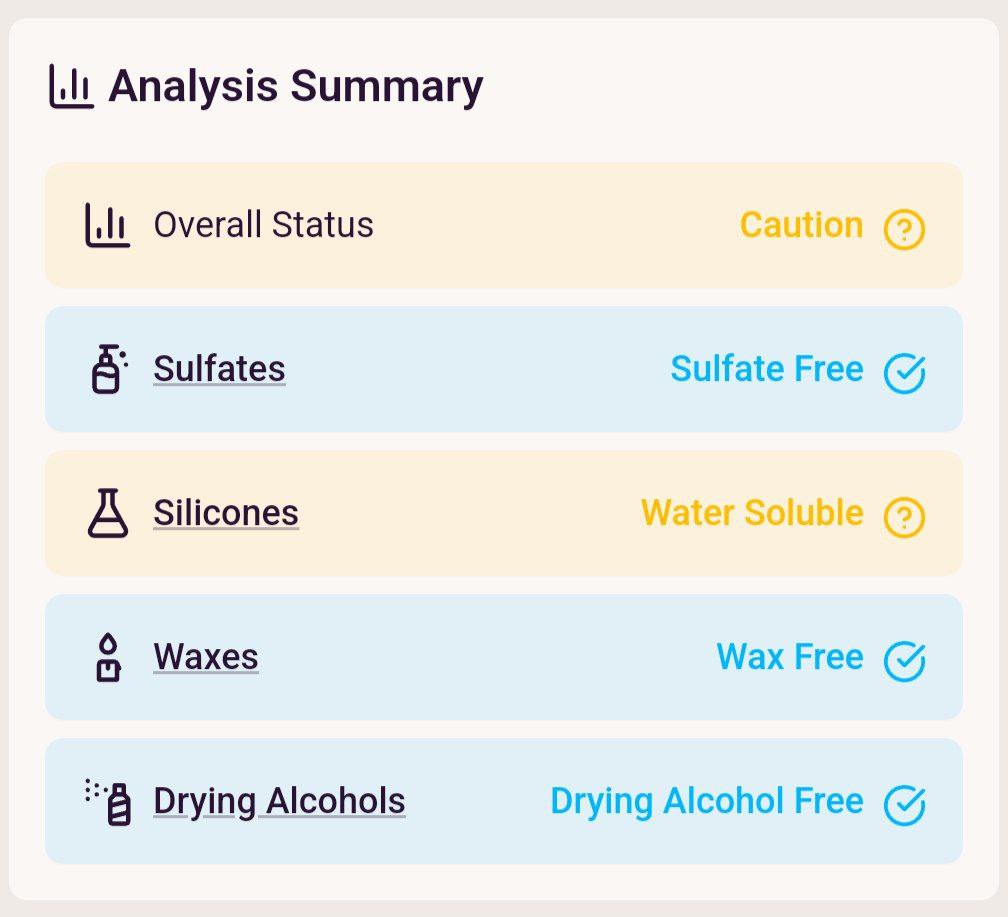1008x917 pixels.
Task: Click the checkmark beside Drying Alcohol Free
Action: [x=904, y=805]
